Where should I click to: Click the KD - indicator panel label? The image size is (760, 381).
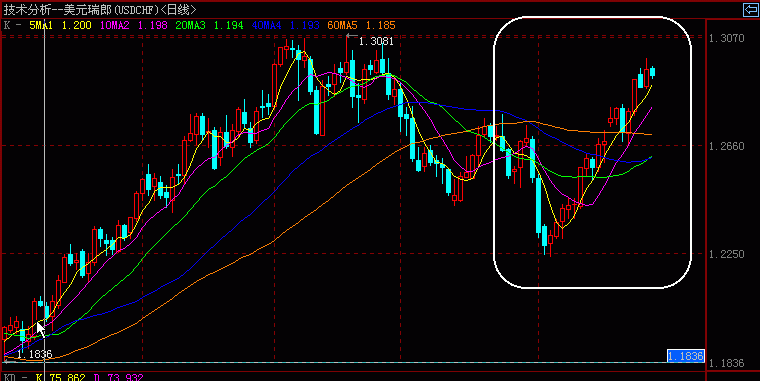tap(15, 377)
